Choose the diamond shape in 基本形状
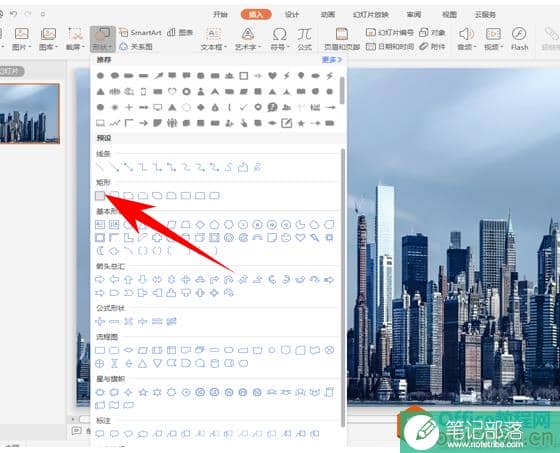 [200, 224]
